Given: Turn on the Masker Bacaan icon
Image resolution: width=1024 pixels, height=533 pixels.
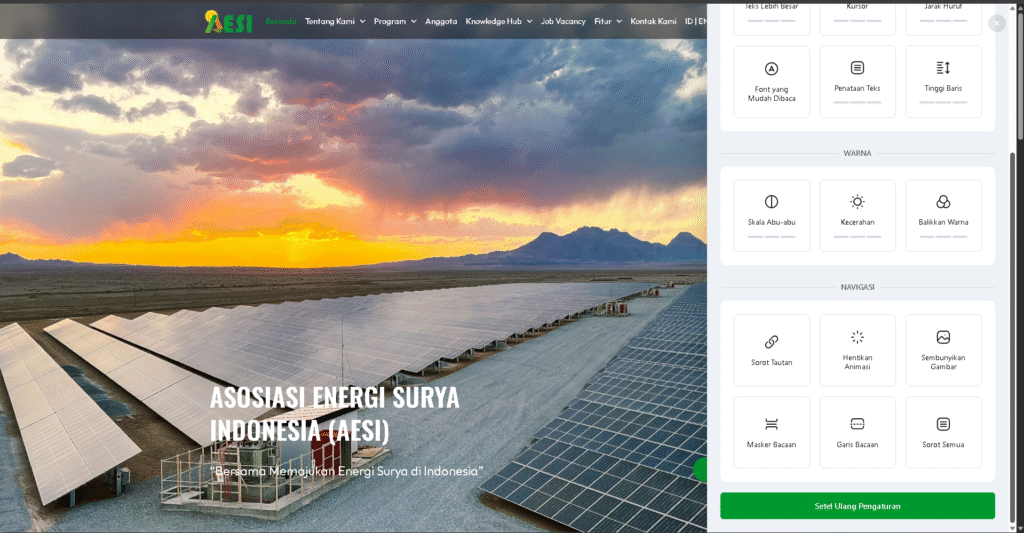Looking at the screenshot, I should (771, 424).
